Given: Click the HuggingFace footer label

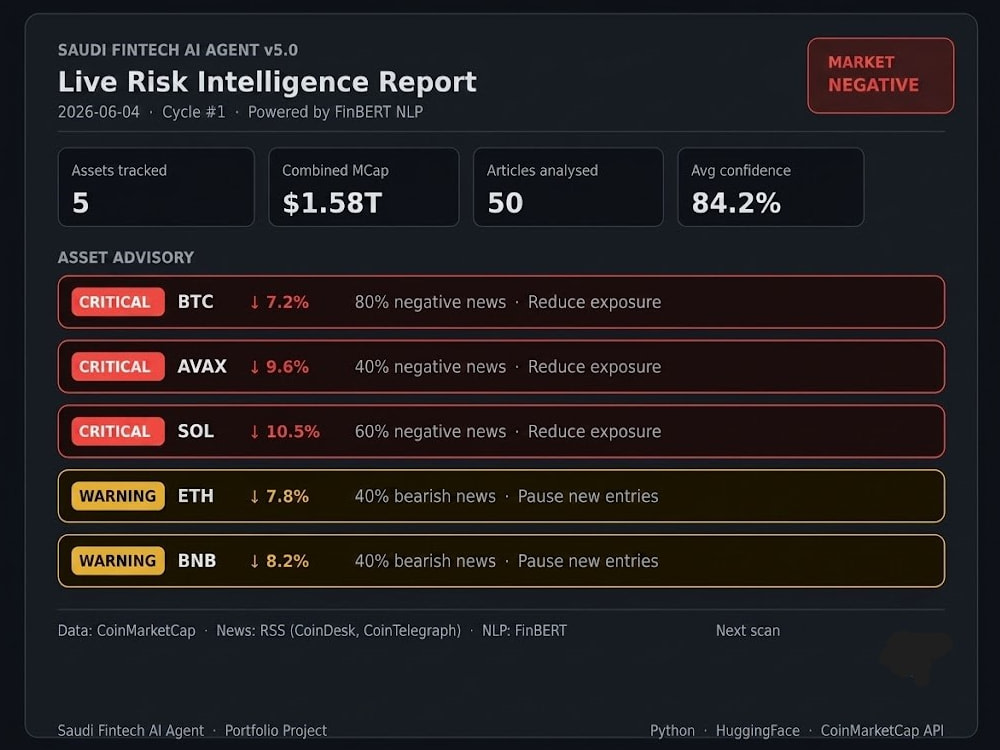Looking at the screenshot, I should [x=758, y=731].
